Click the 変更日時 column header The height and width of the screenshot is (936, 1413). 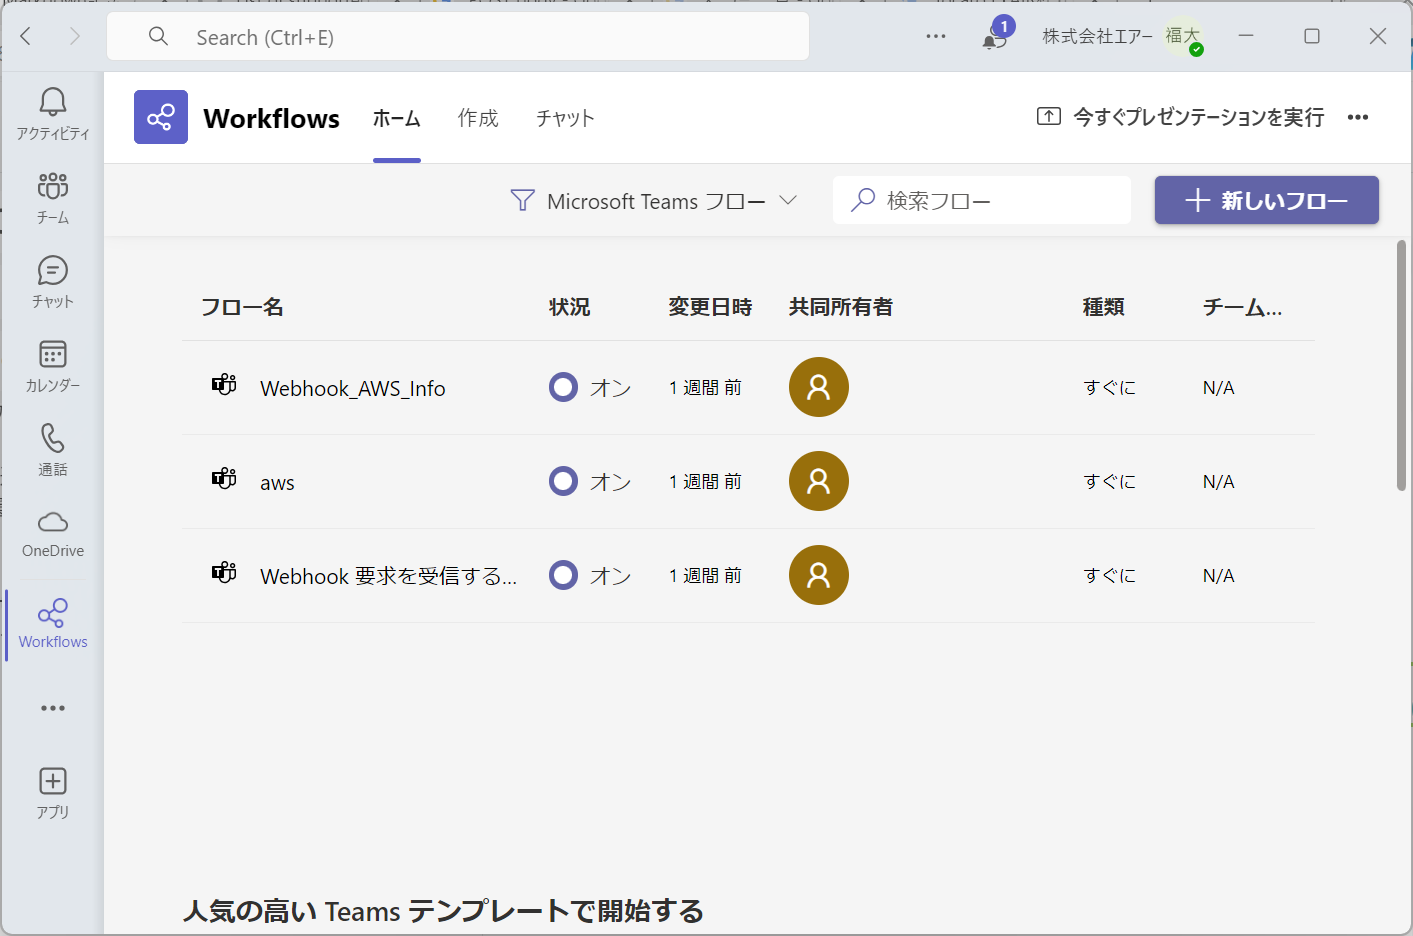(x=710, y=307)
